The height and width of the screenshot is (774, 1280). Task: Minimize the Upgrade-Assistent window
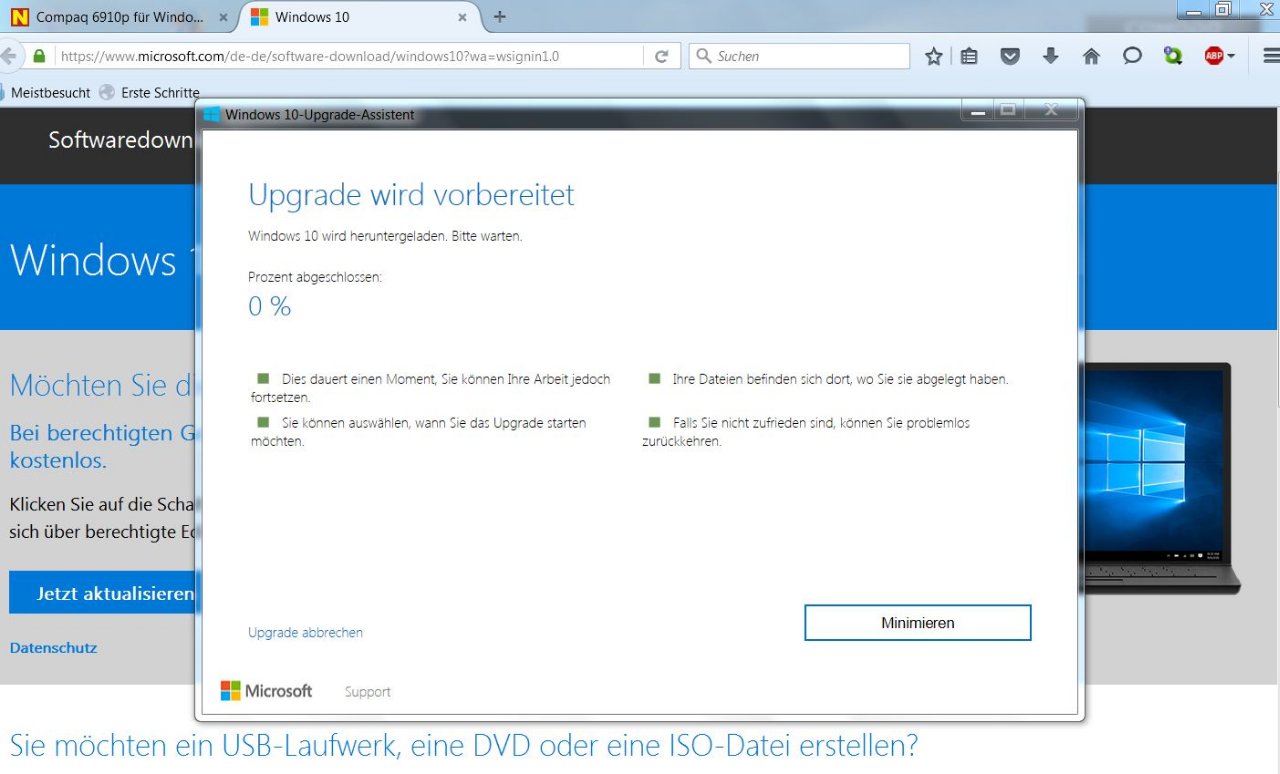click(x=977, y=110)
